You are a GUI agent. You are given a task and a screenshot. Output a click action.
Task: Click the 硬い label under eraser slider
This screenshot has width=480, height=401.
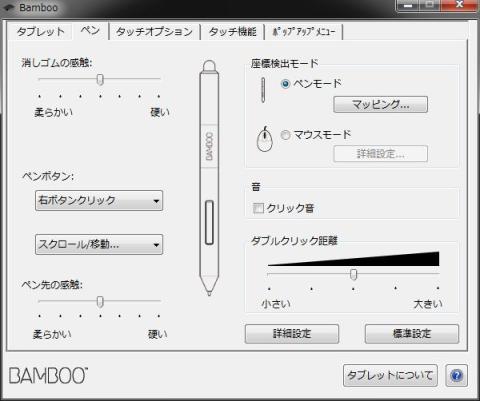tap(160, 112)
